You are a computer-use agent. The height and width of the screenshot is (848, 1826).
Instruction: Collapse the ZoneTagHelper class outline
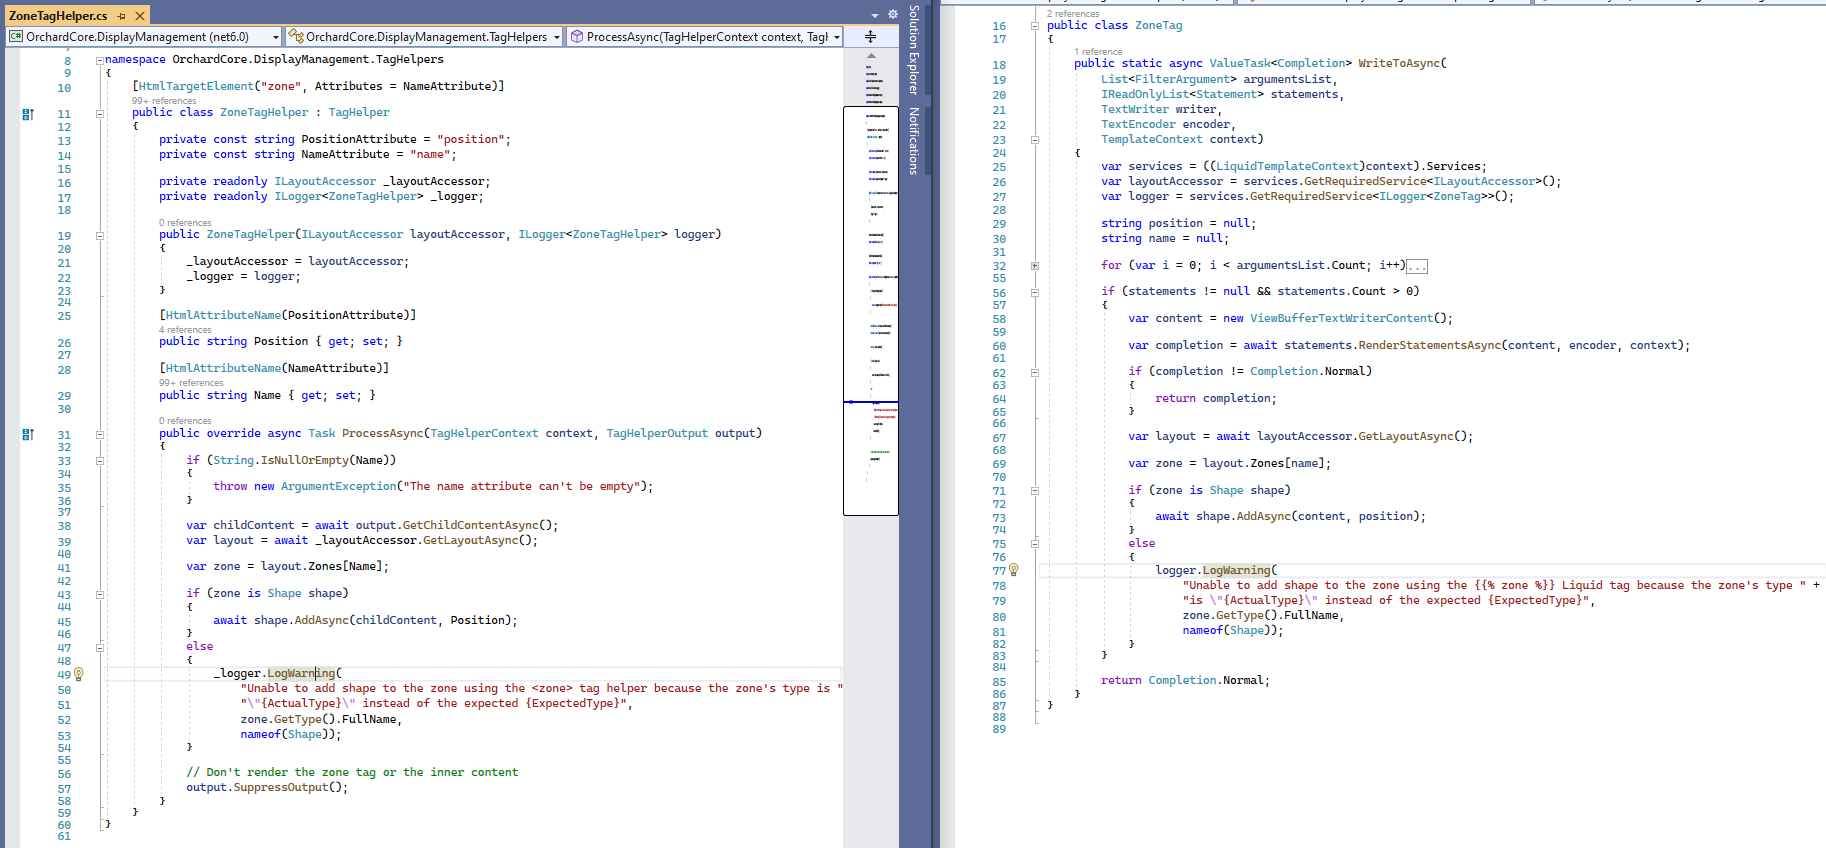click(100, 114)
